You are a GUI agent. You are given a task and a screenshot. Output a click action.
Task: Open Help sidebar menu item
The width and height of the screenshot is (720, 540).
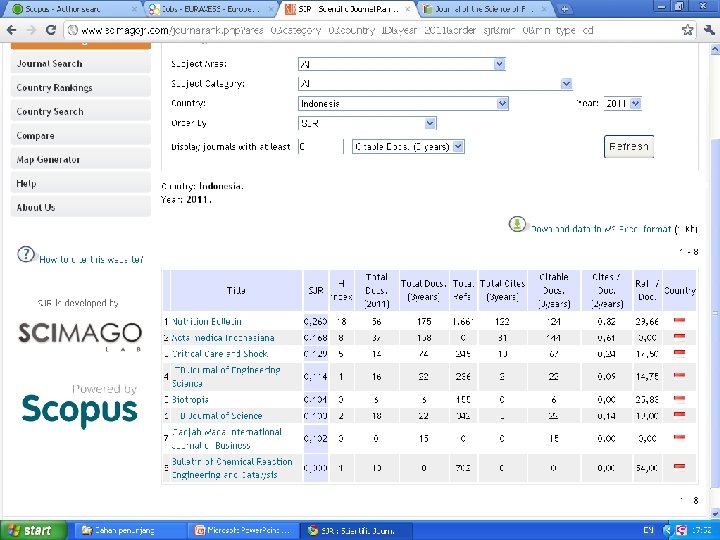[80, 183]
